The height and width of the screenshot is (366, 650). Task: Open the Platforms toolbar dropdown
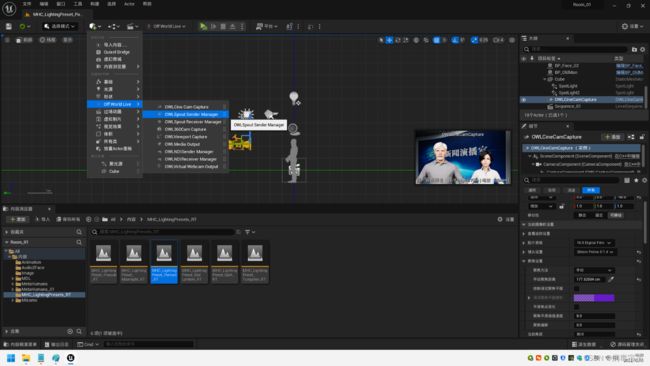(266, 26)
